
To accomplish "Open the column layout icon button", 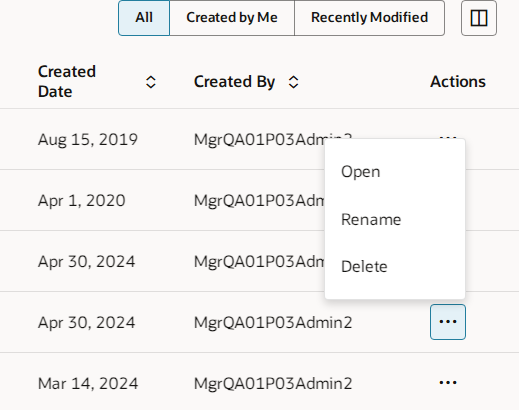I will (479, 18).
